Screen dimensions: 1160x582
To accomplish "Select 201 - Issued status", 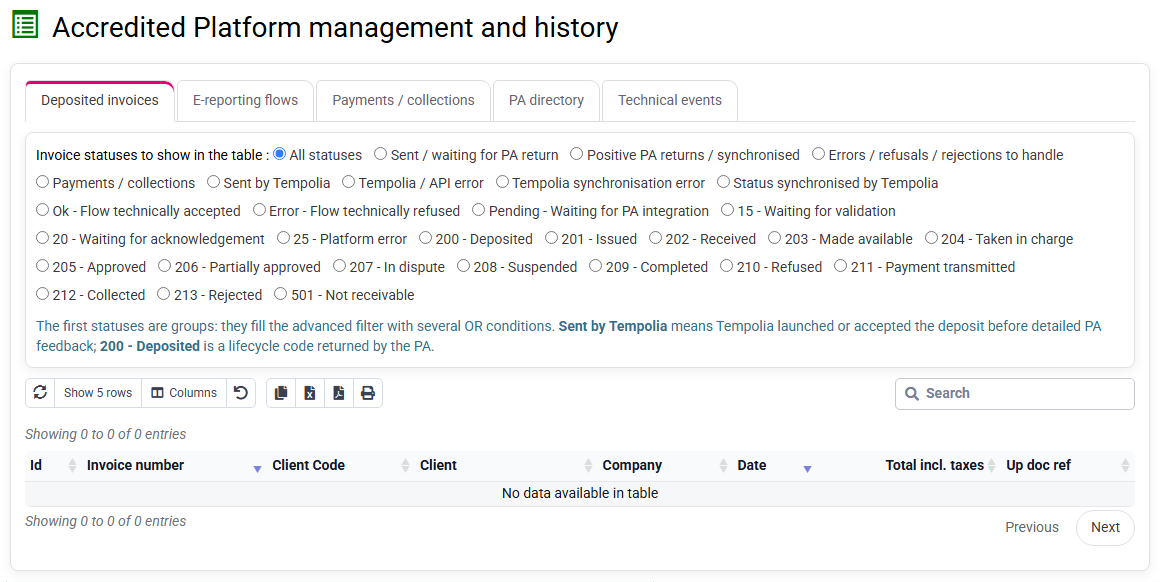I will point(551,238).
